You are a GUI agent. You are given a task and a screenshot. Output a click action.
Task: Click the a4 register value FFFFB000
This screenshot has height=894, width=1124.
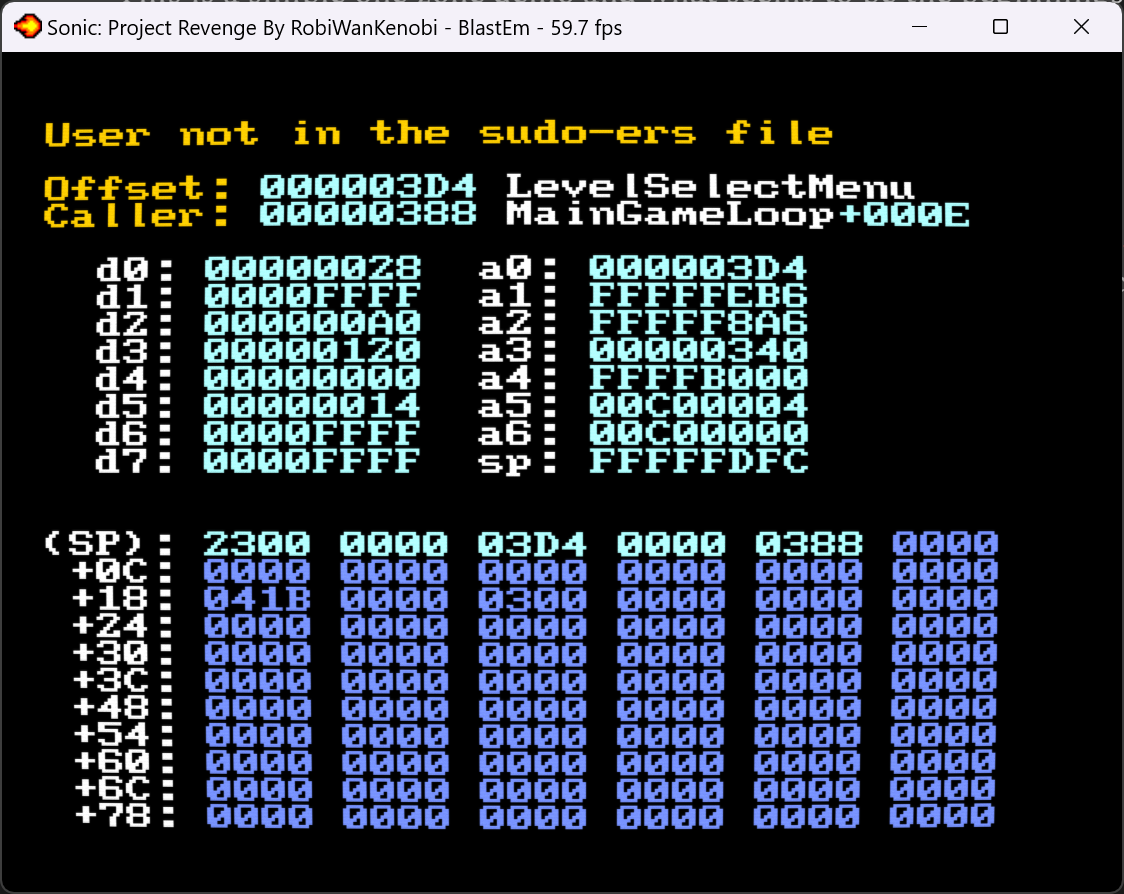pos(698,378)
